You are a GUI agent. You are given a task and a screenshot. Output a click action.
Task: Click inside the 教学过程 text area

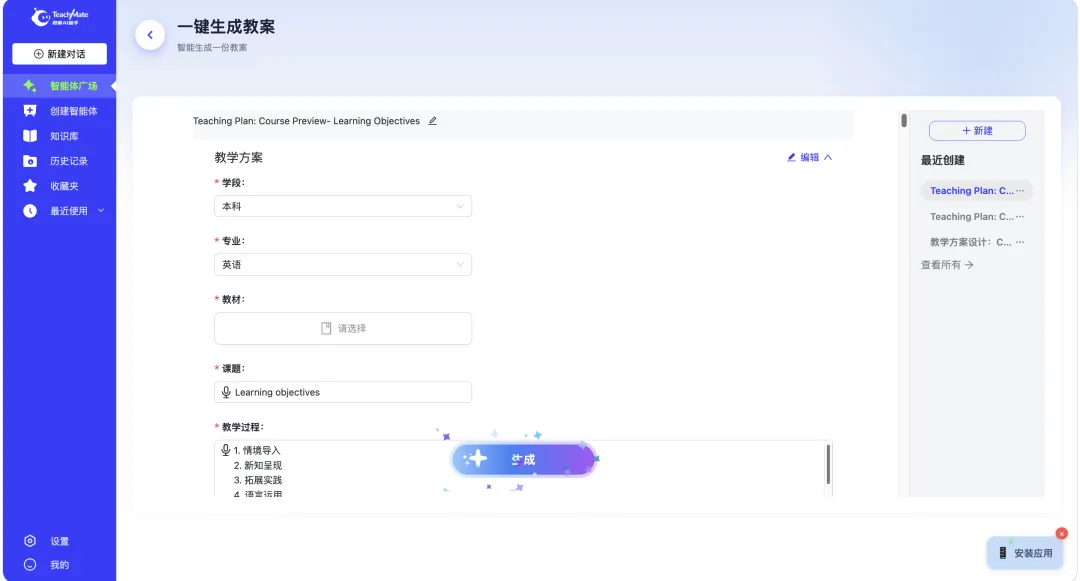click(523, 469)
